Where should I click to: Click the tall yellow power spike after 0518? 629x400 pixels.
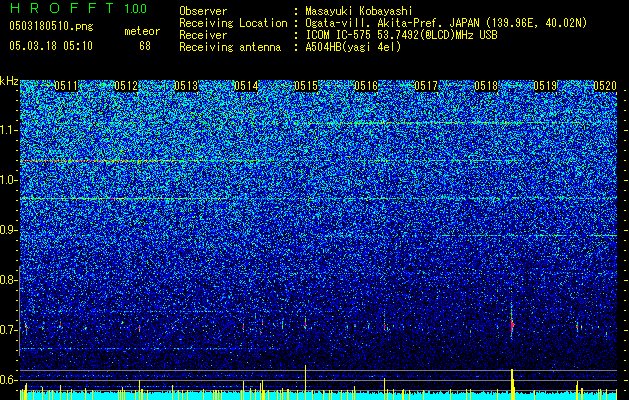pos(512,384)
